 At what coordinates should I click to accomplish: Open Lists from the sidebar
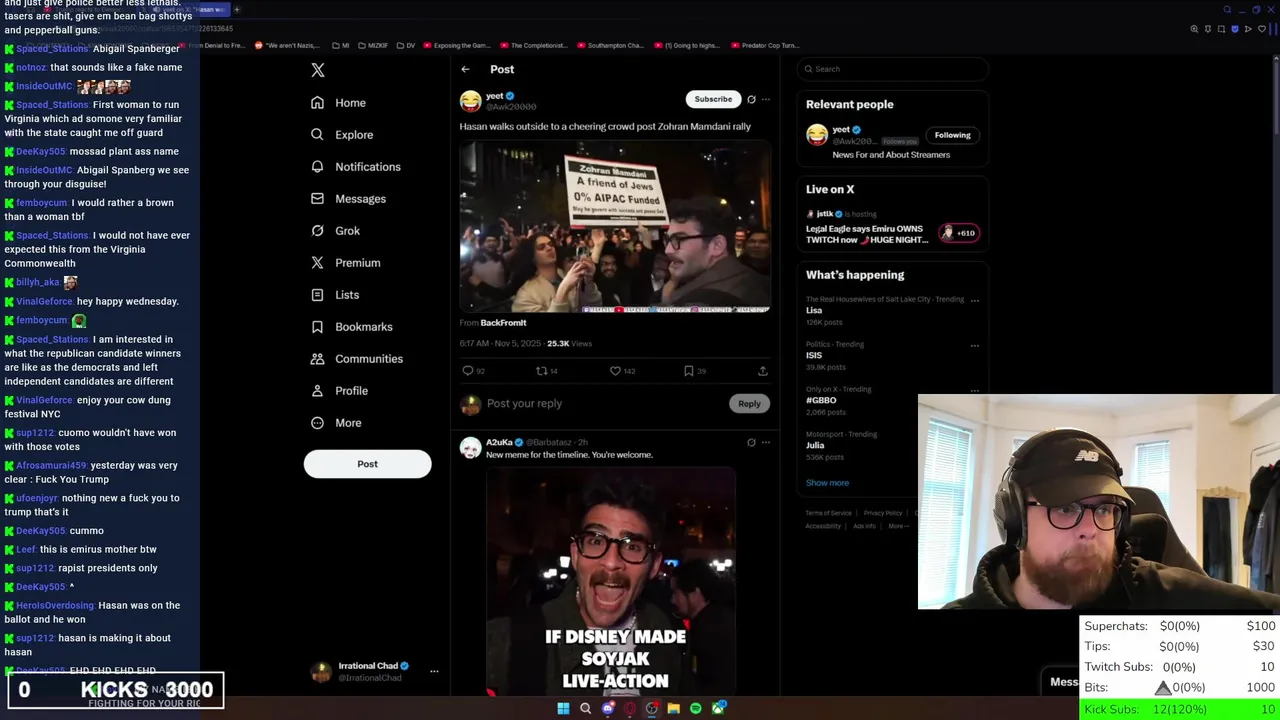tap(334, 295)
